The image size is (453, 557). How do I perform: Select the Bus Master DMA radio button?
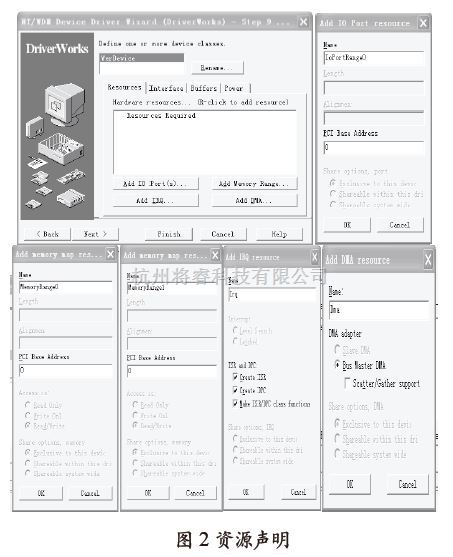coord(337,364)
